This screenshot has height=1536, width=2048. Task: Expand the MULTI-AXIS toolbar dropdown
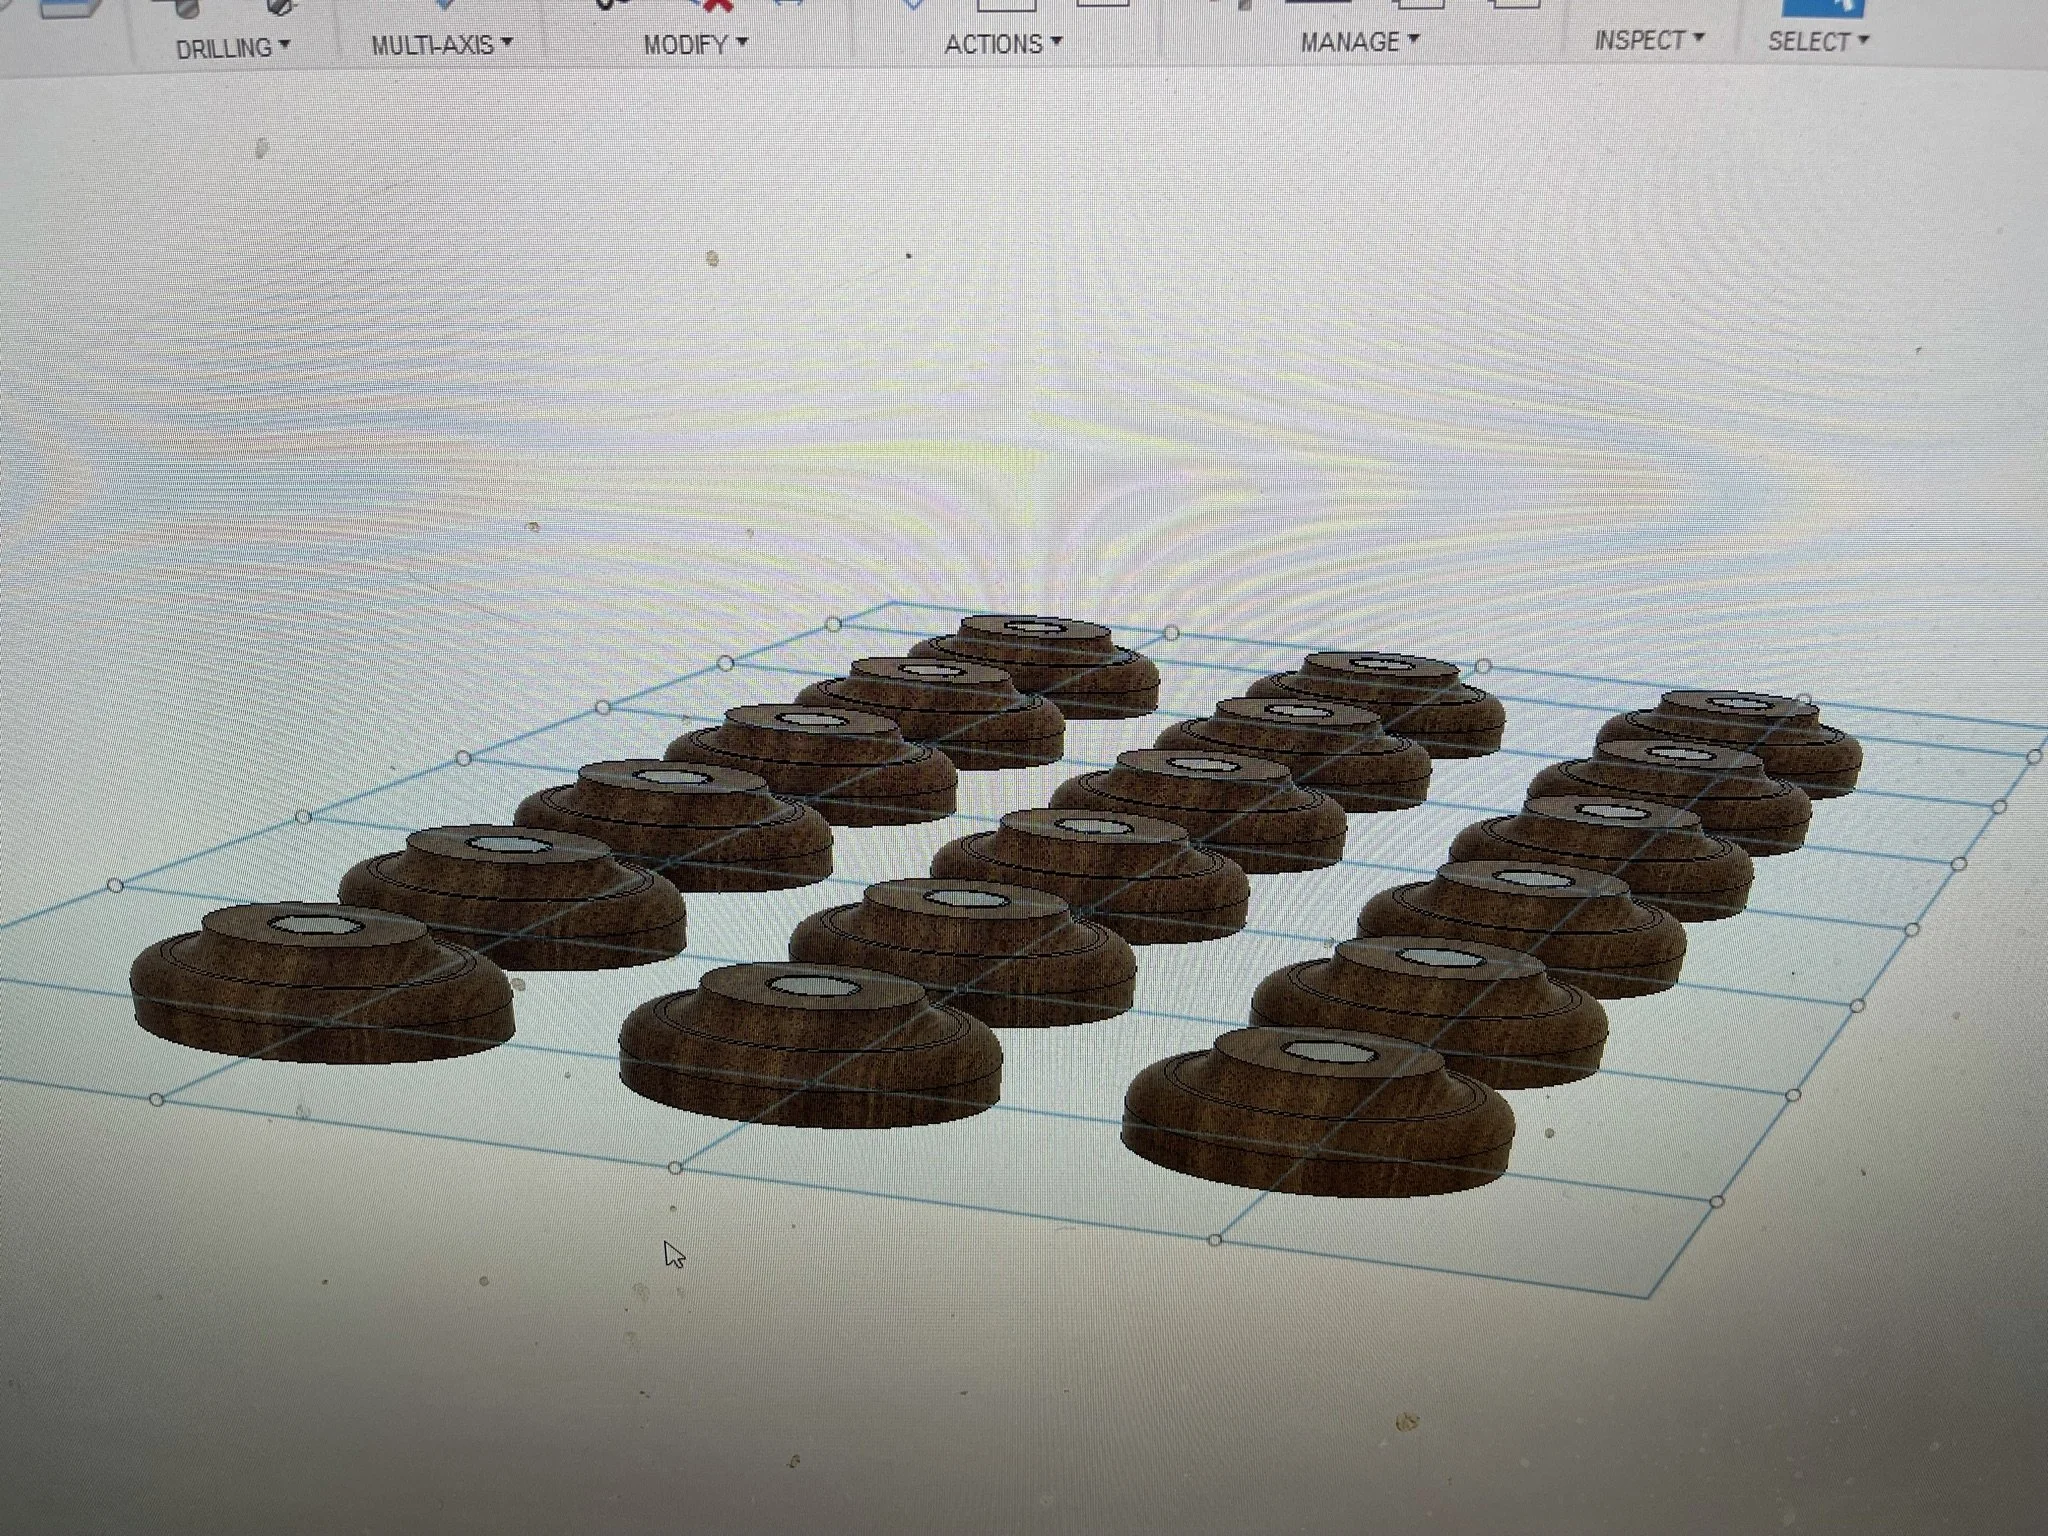[441, 45]
